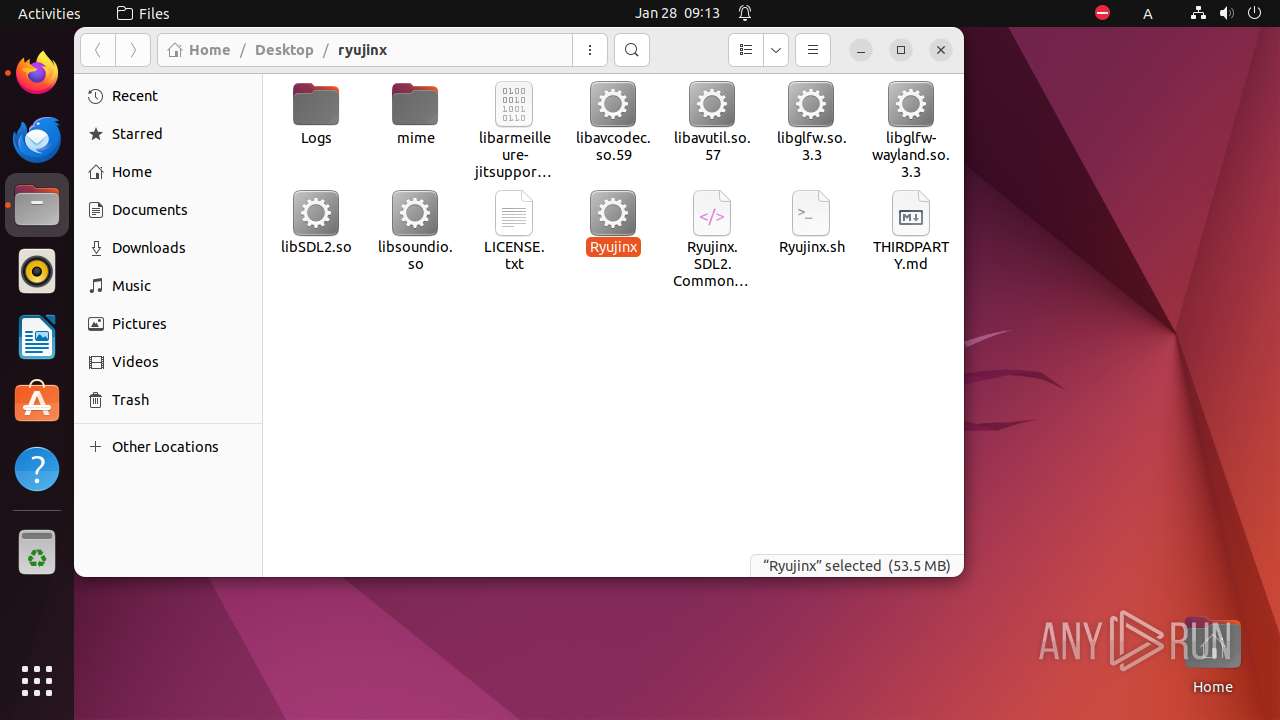This screenshot has height=720, width=1280.
Task: Expand the view options dropdown arrow
Action: click(776, 50)
